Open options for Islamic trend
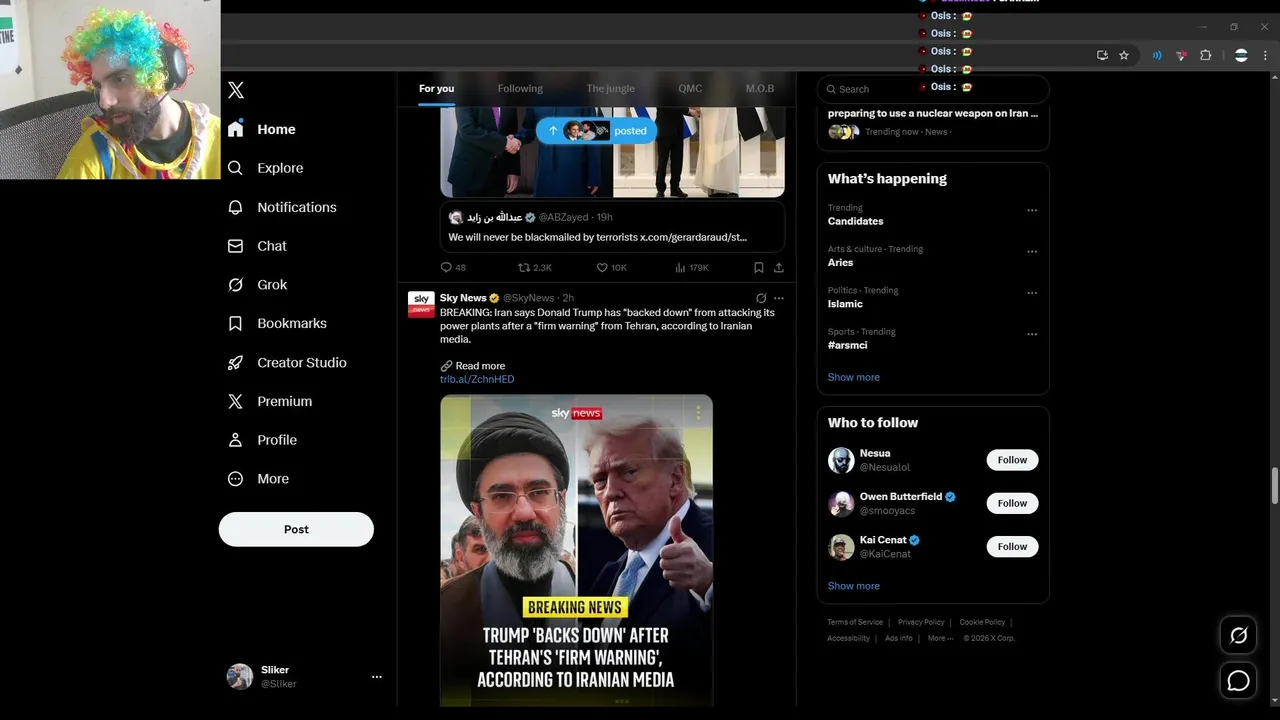This screenshot has width=1280, height=720. [x=1032, y=293]
